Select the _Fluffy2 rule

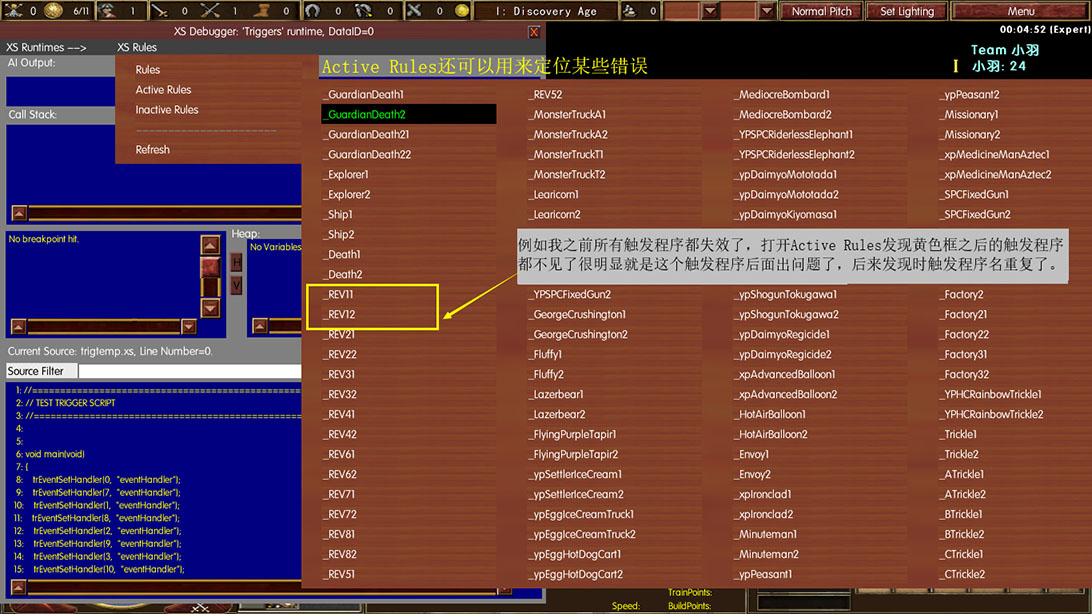(x=547, y=375)
